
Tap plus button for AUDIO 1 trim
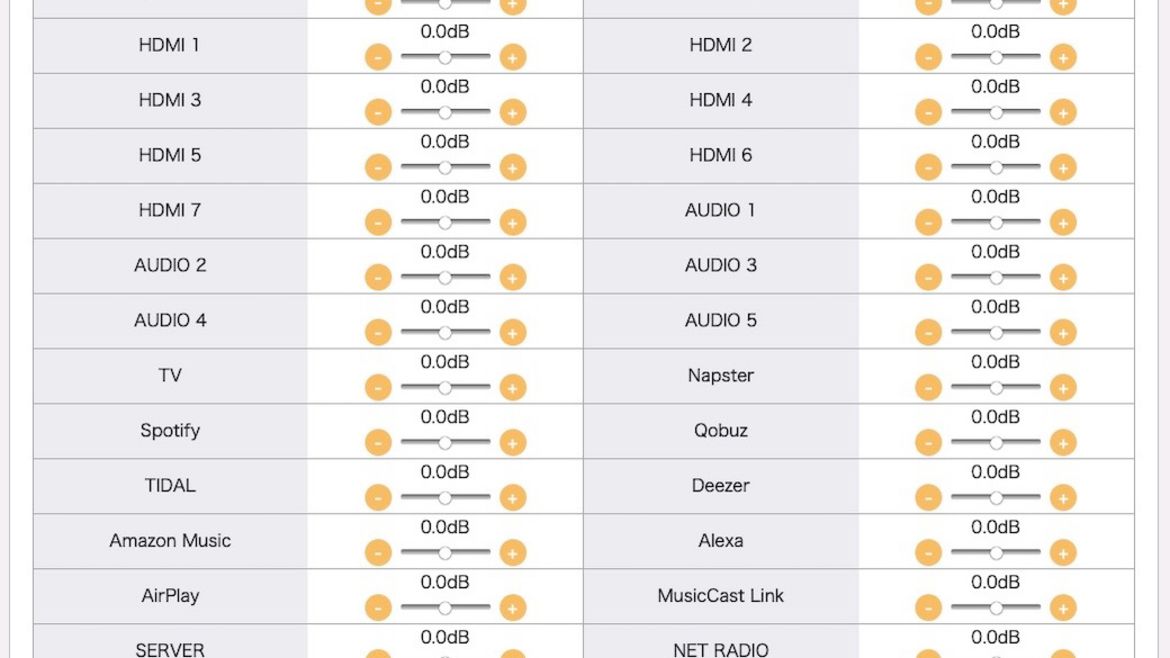click(1063, 222)
